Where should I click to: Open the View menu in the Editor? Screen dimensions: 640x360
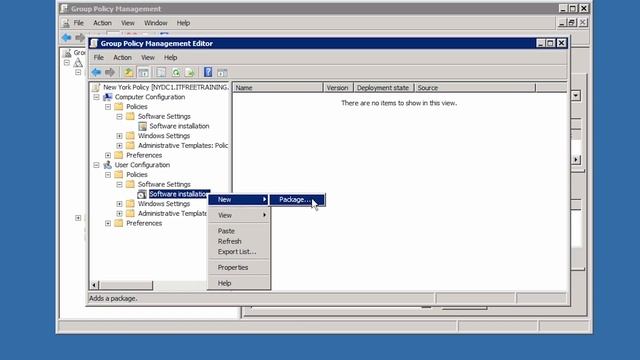click(148, 58)
